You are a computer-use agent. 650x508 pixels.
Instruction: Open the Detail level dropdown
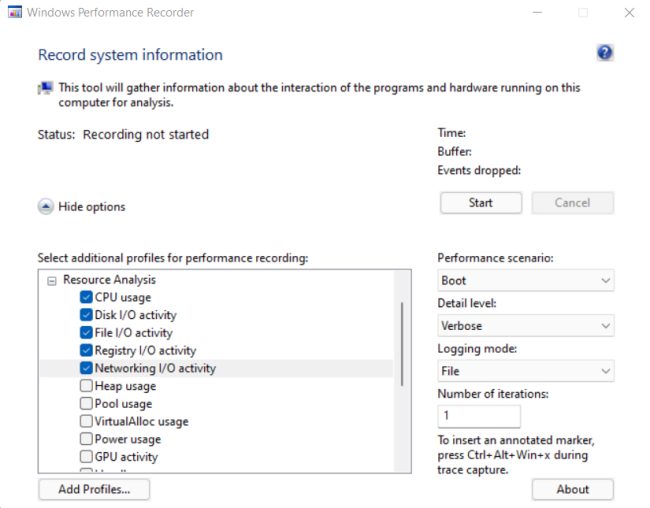click(525, 325)
